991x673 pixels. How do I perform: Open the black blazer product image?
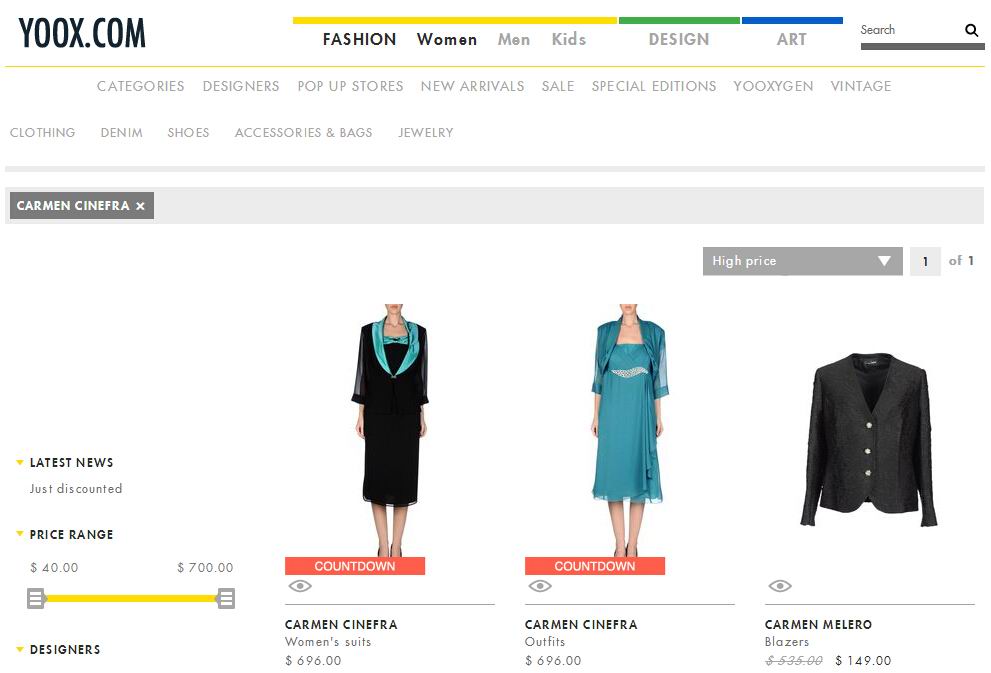tap(868, 439)
